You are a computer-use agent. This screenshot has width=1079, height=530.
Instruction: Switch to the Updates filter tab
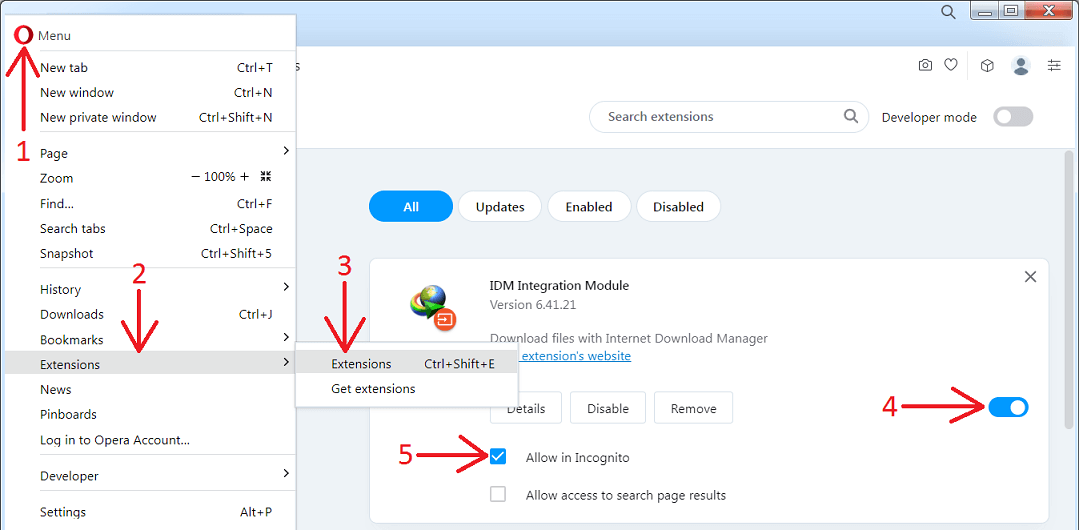coord(500,207)
